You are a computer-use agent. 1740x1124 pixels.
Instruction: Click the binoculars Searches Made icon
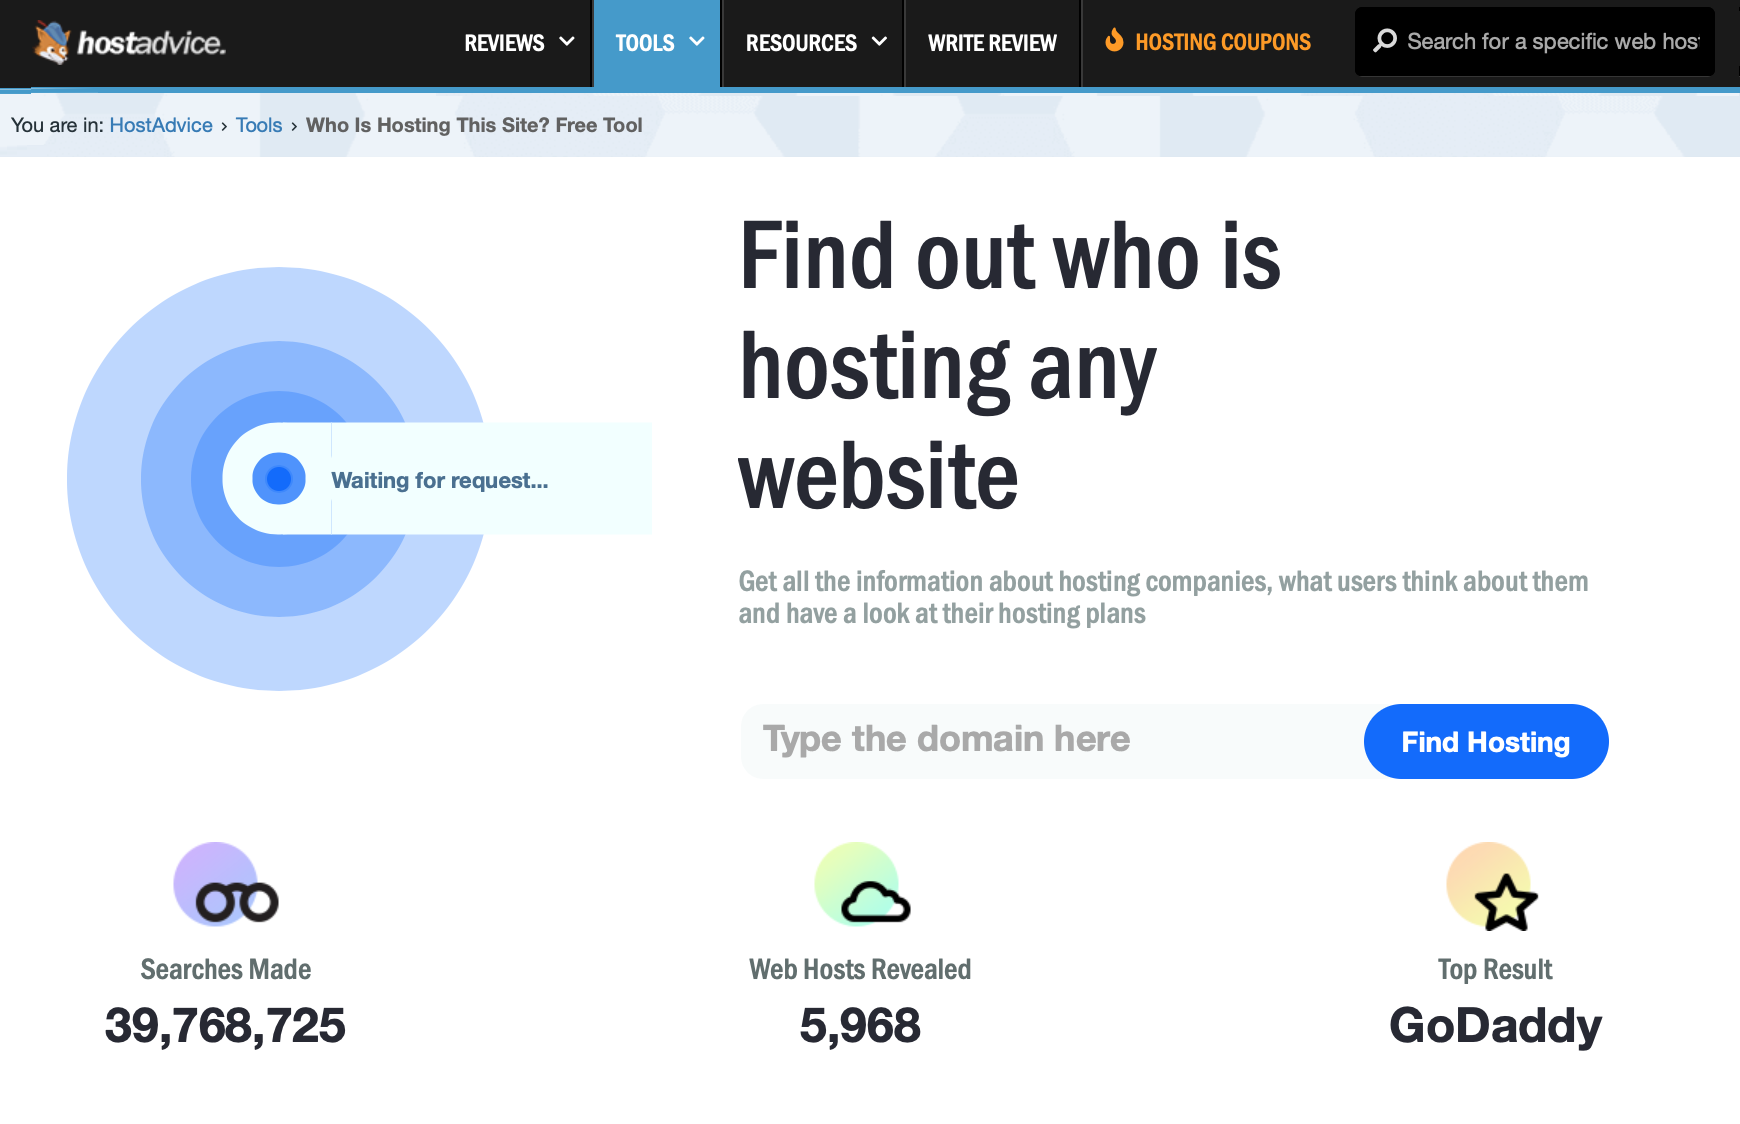[x=226, y=885]
